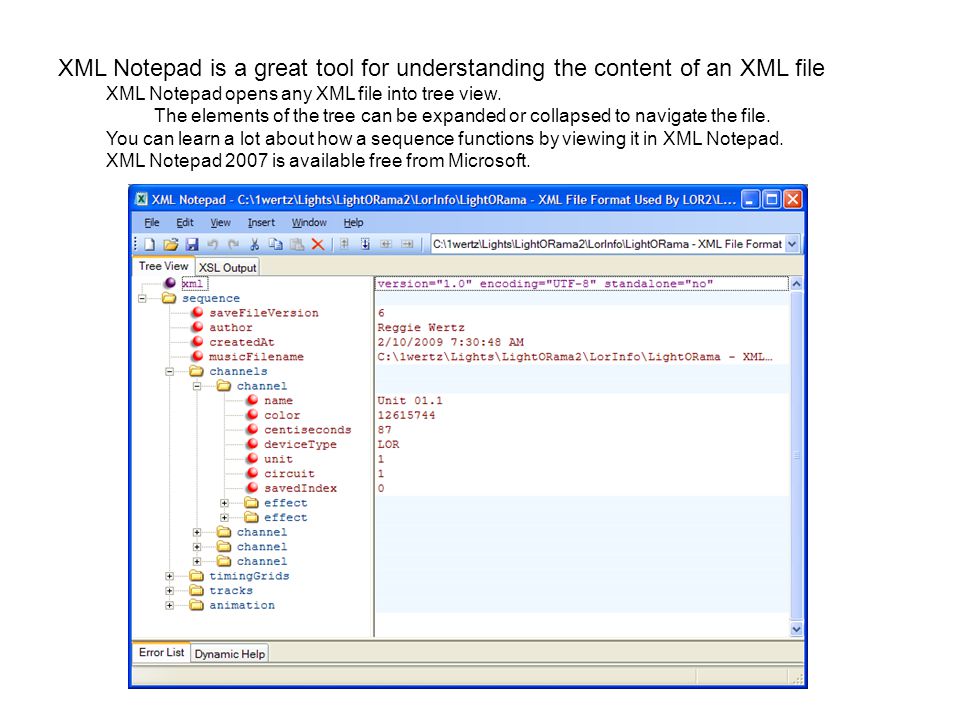
Task: Click the xml version encoding value field
Action: [x=582, y=283]
